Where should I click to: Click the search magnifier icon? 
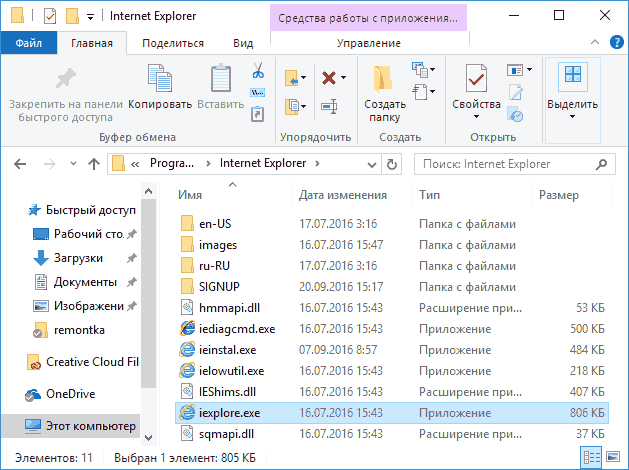[x=601, y=164]
